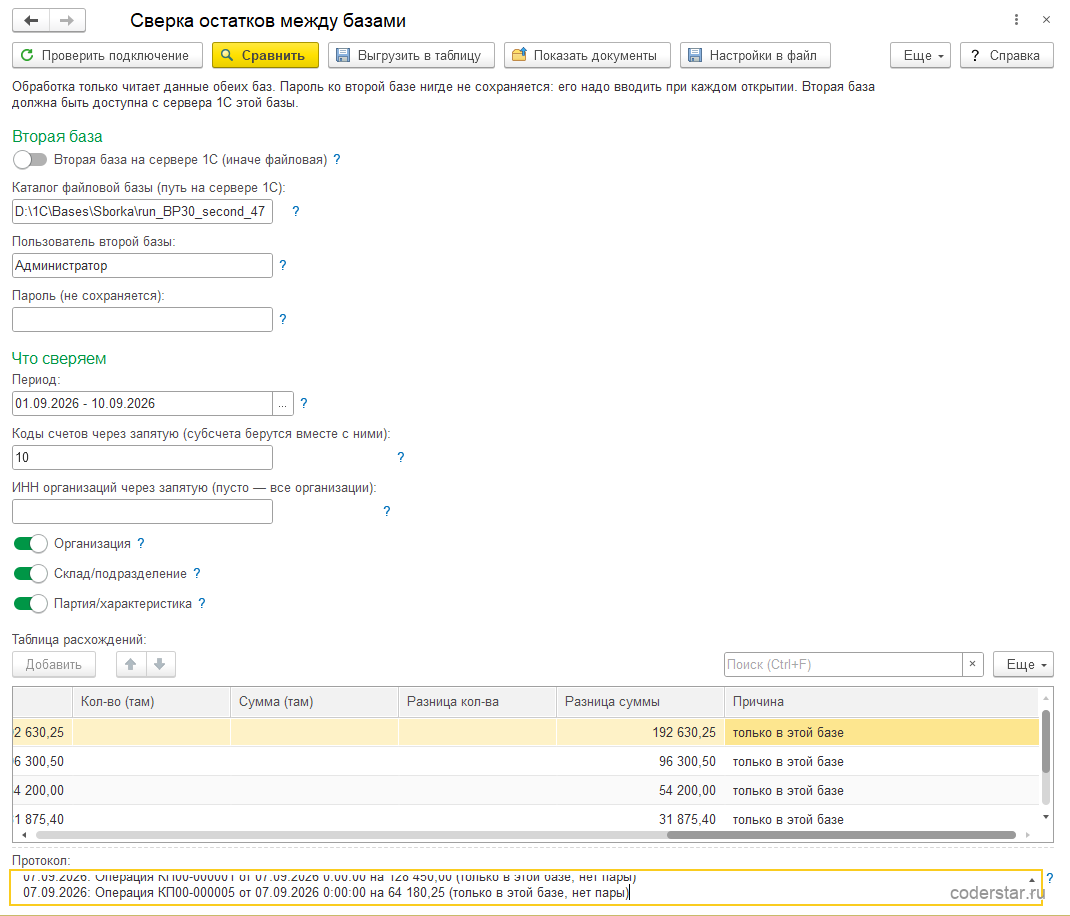Viewport: 1070px width, 916px height.
Task: Open the period picker with the ellipsis button
Action: point(283,403)
